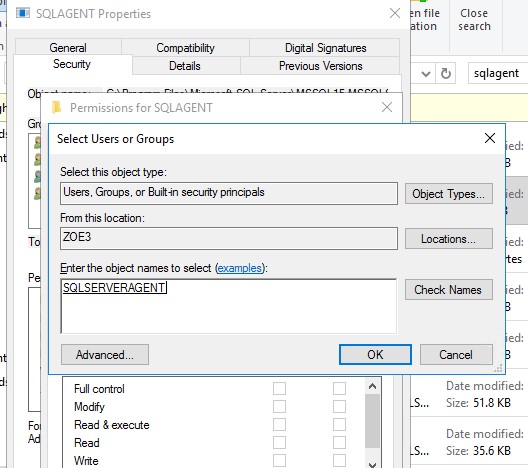Viewport: 528px width, 468px height.
Task: Close the Select Users or Groups dialog
Action: [490, 138]
